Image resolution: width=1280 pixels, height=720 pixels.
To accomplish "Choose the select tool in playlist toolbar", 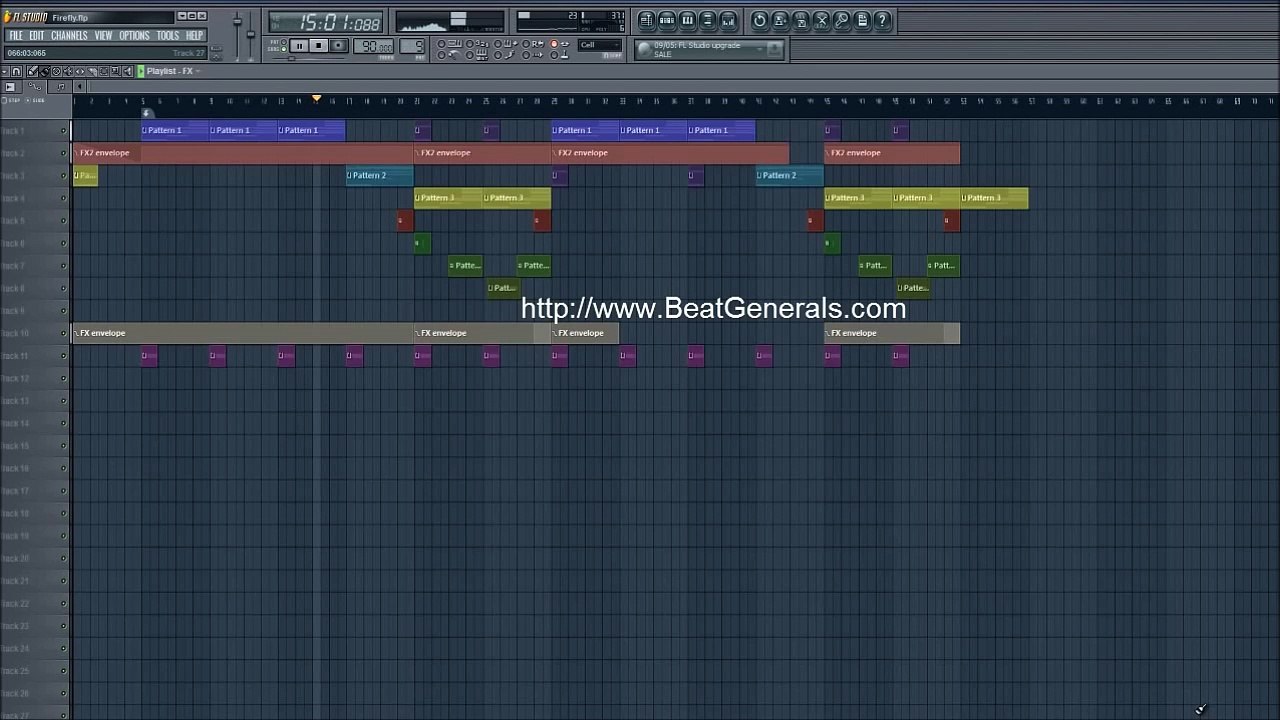I will pos(104,72).
